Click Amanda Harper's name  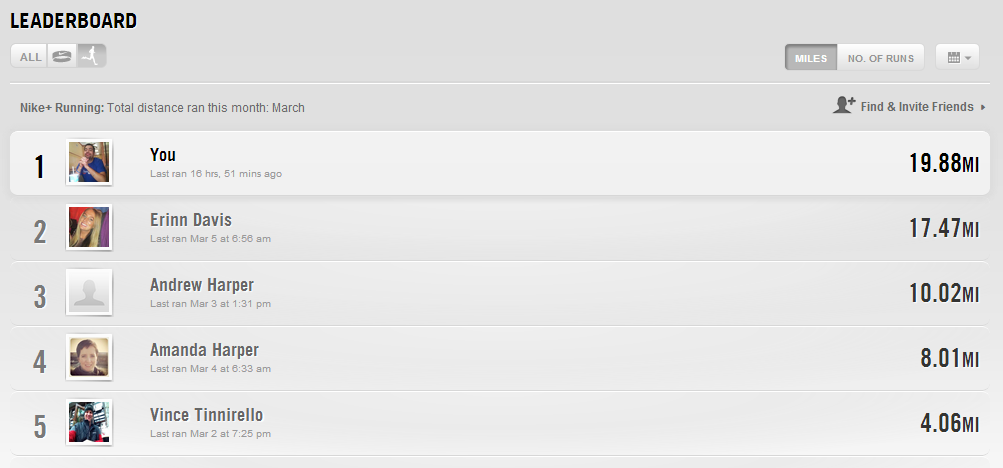pyautogui.click(x=204, y=350)
